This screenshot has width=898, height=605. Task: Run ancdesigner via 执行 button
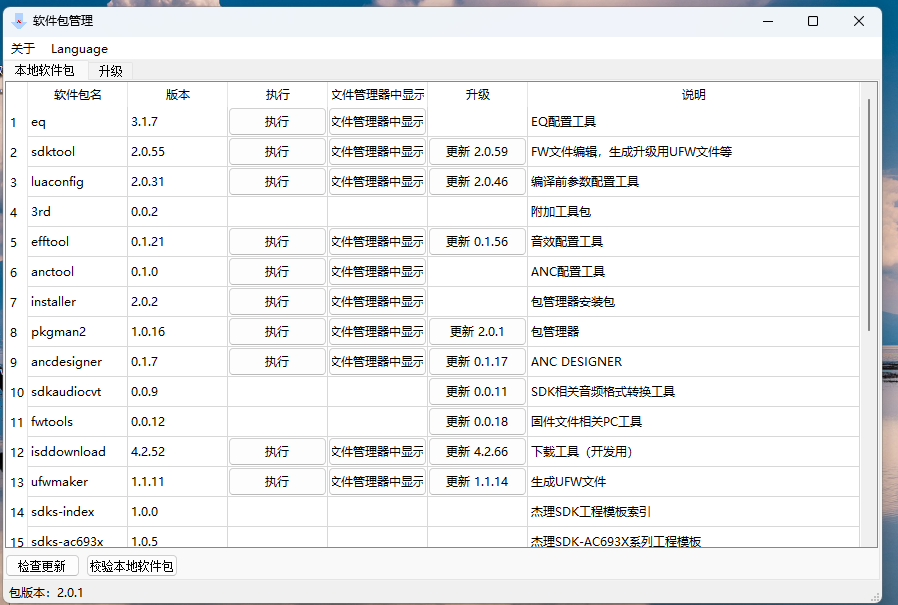(x=277, y=362)
